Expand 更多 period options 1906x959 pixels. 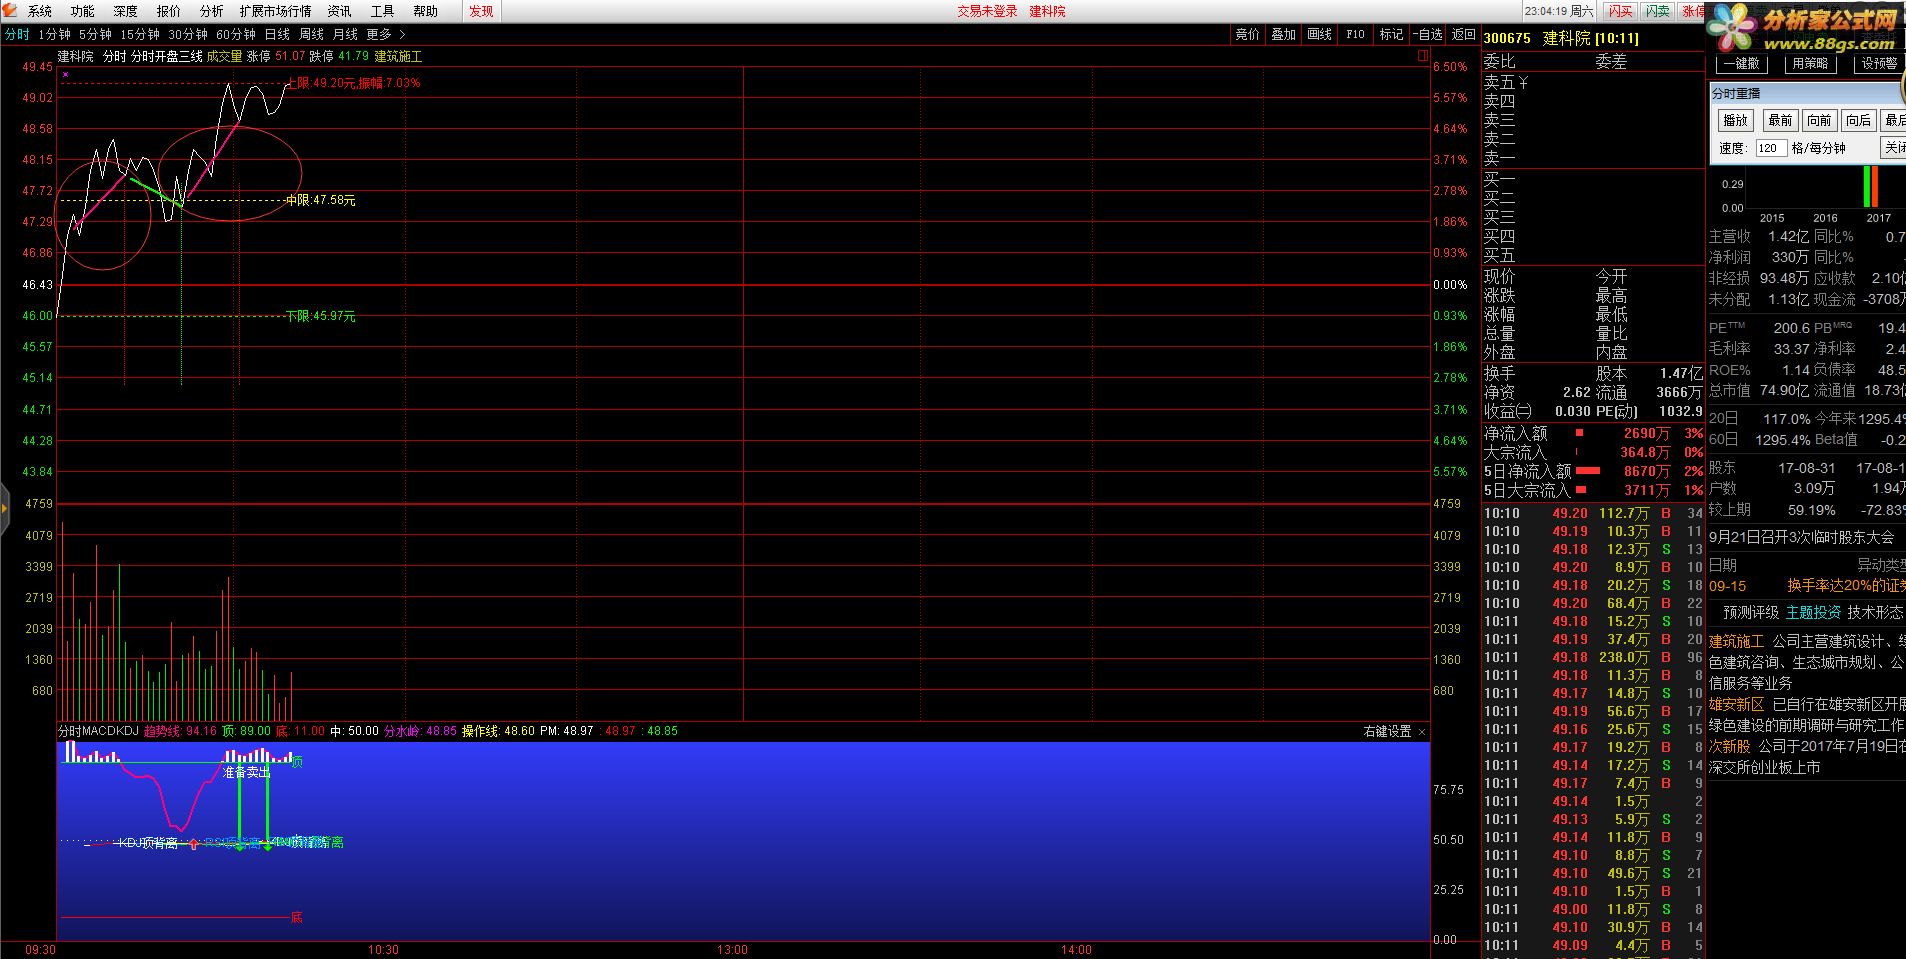click(385, 34)
